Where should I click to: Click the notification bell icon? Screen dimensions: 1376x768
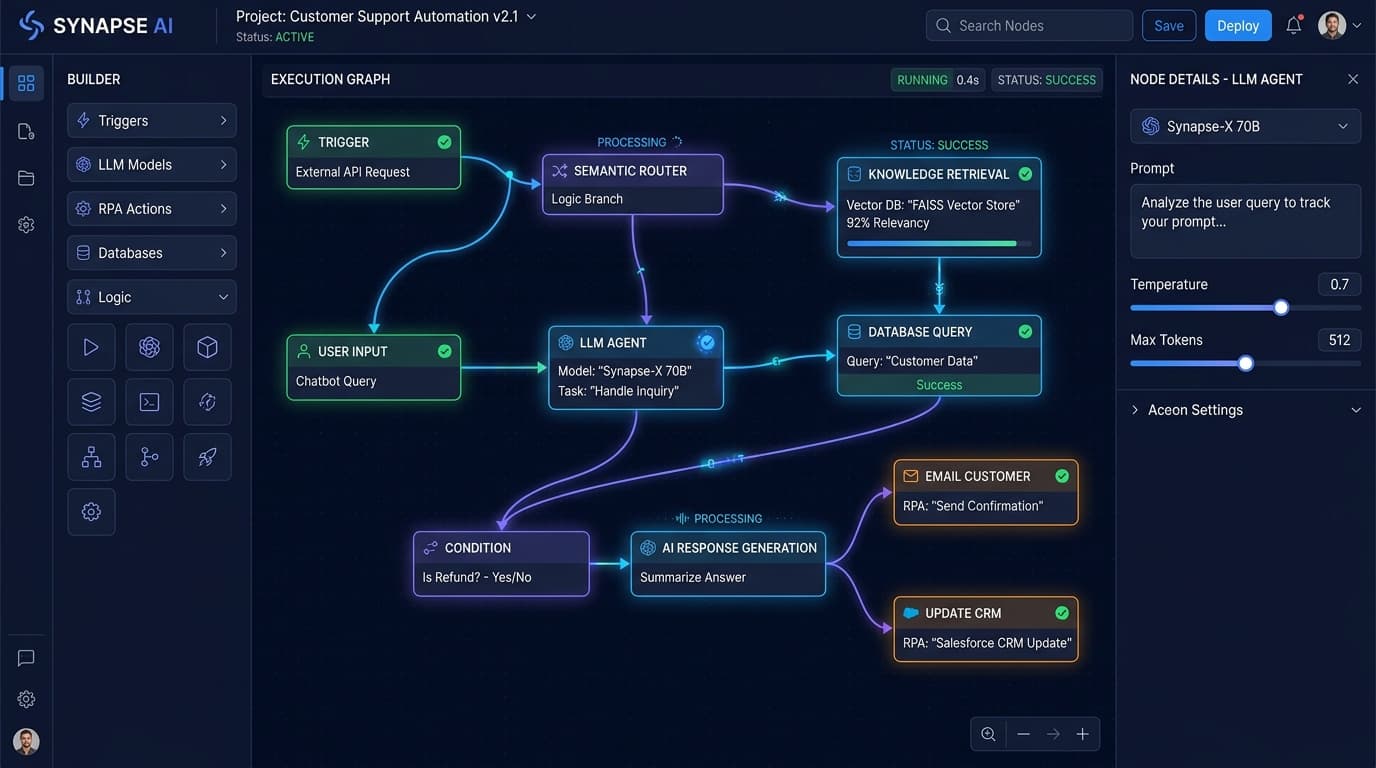click(x=1294, y=26)
